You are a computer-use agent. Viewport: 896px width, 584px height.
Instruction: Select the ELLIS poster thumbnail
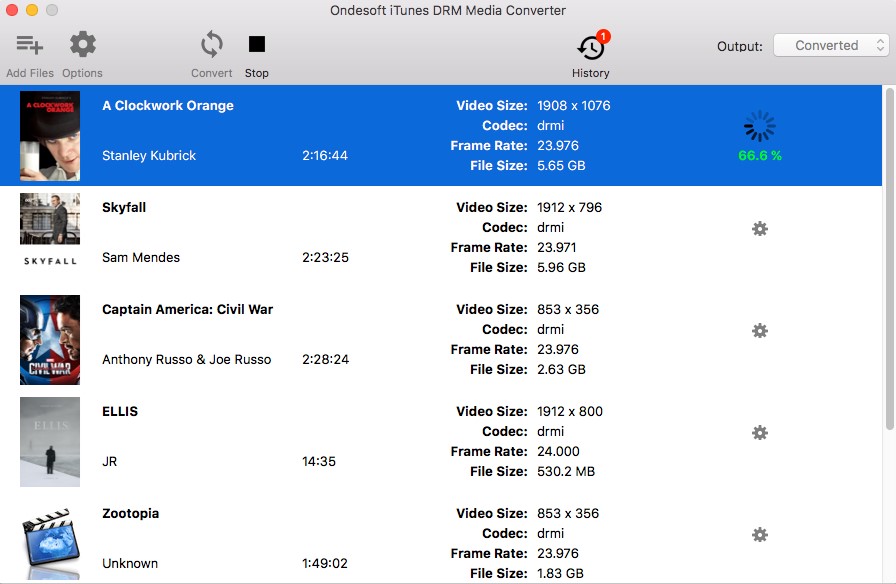click(50, 442)
